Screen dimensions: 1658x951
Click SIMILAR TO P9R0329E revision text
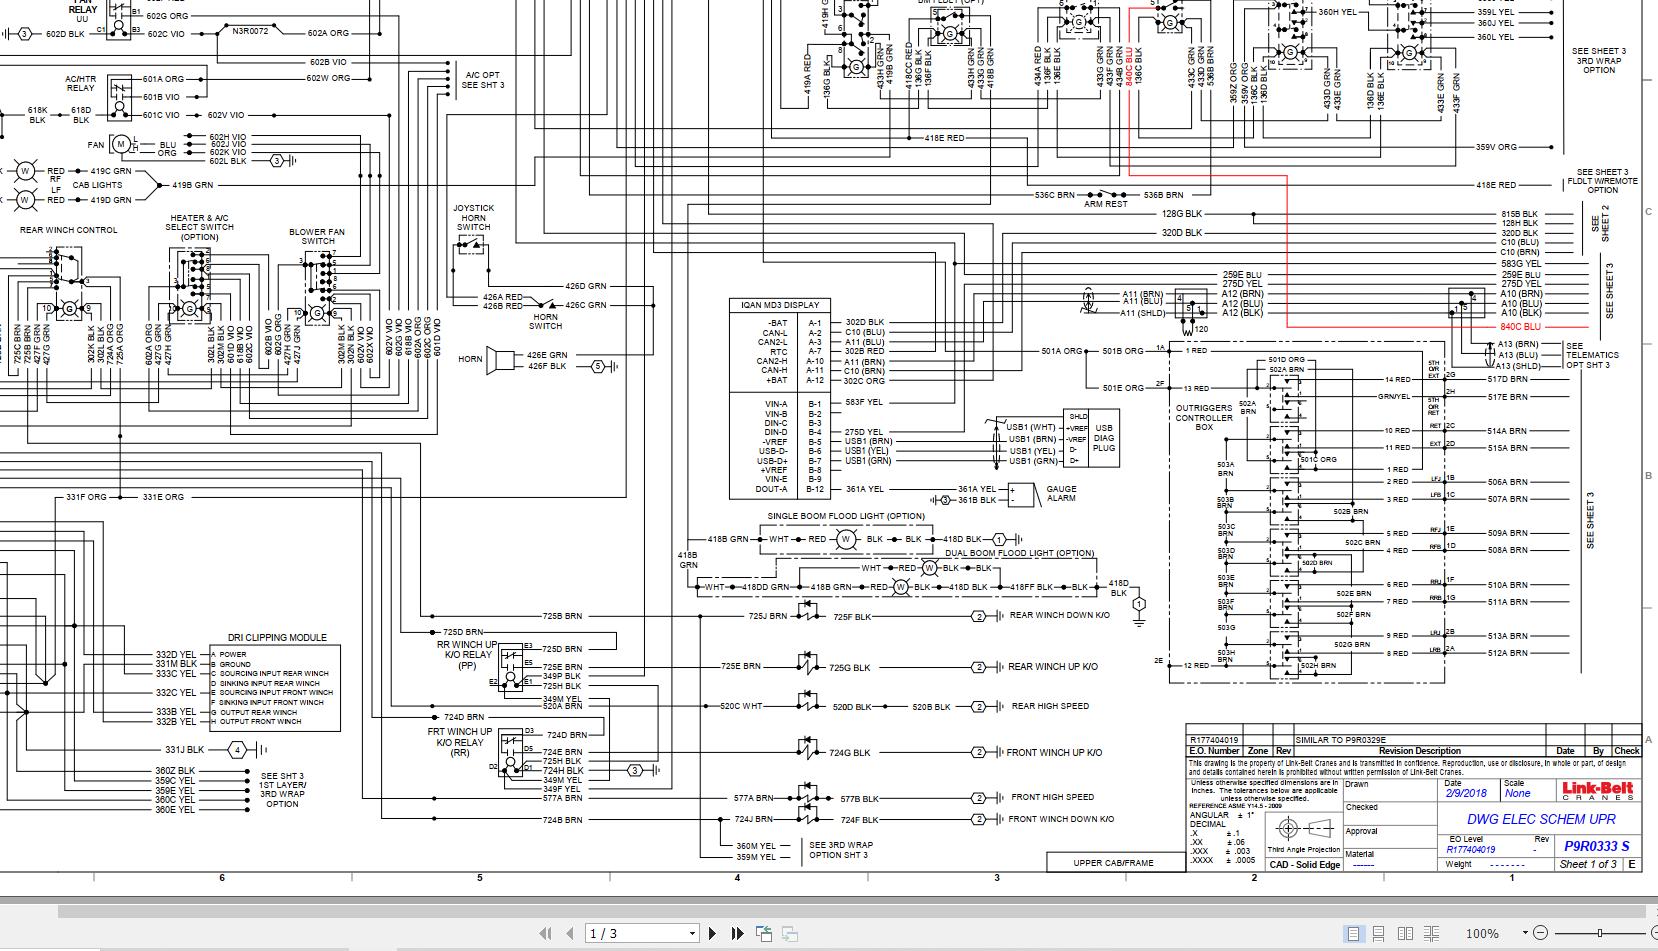(x=1341, y=740)
